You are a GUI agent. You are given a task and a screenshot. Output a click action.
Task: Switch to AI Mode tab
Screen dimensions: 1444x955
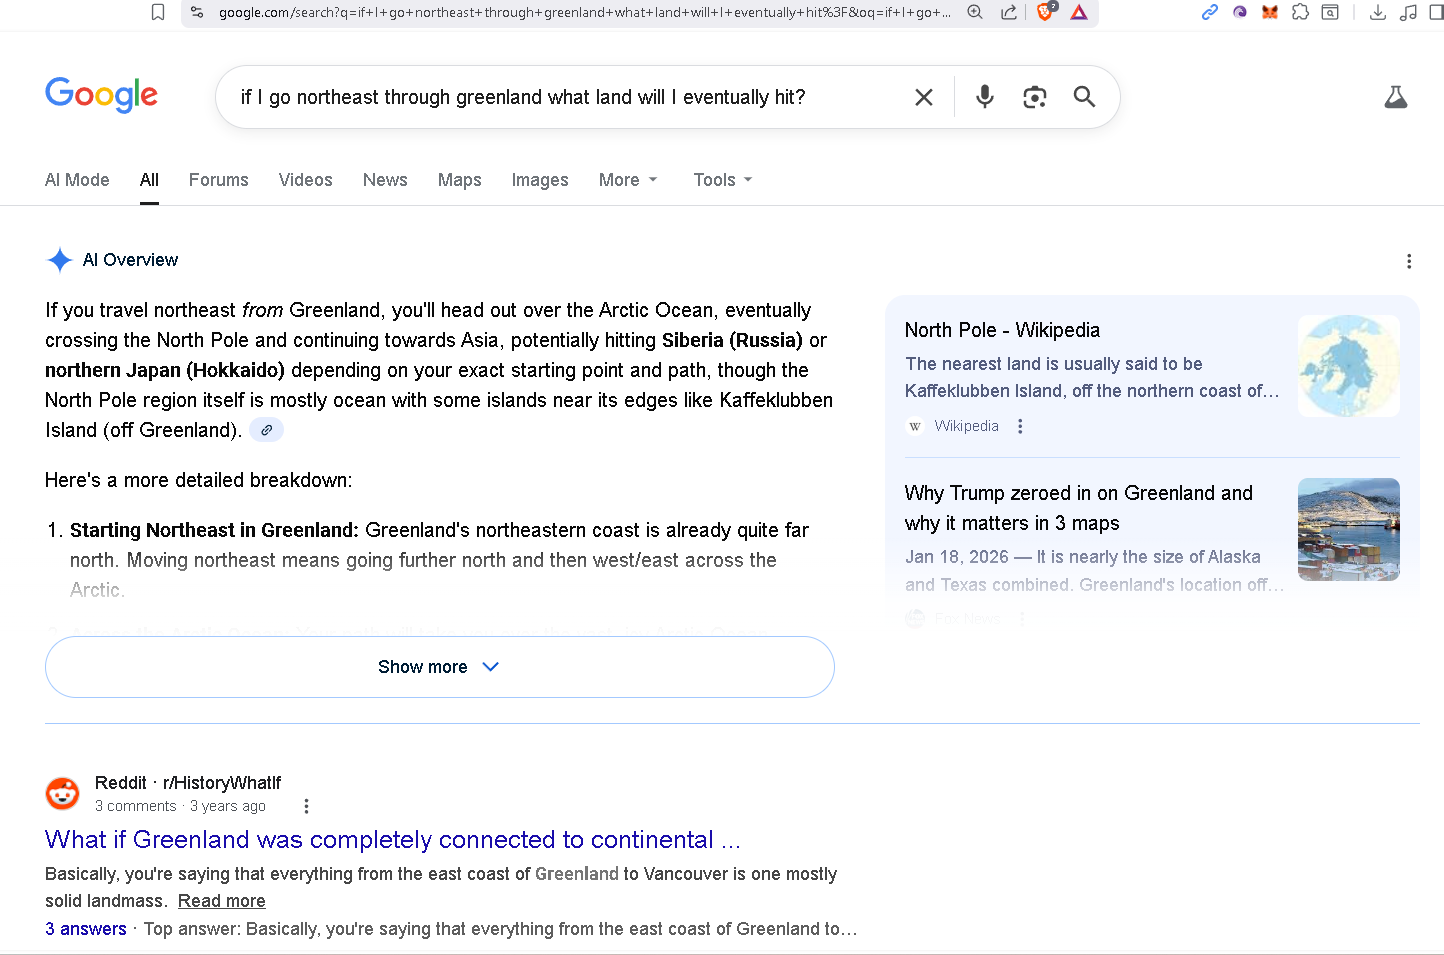77,180
